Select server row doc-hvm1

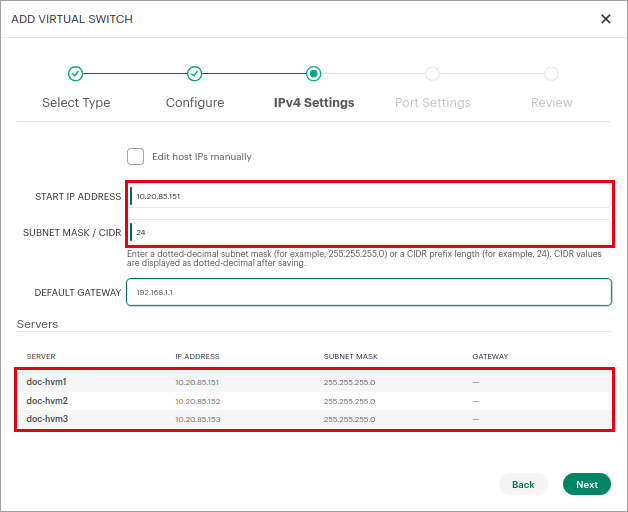coord(314,382)
